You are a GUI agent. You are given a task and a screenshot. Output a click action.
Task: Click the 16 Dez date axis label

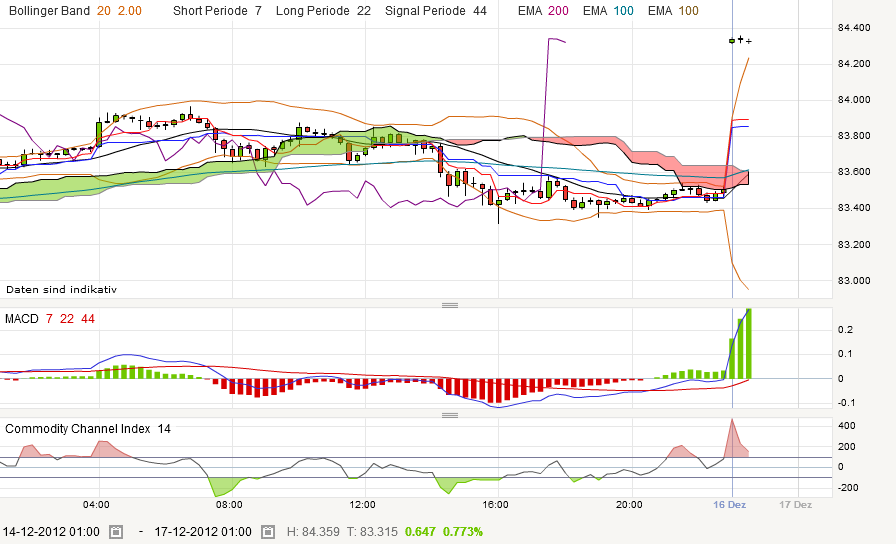(x=729, y=505)
